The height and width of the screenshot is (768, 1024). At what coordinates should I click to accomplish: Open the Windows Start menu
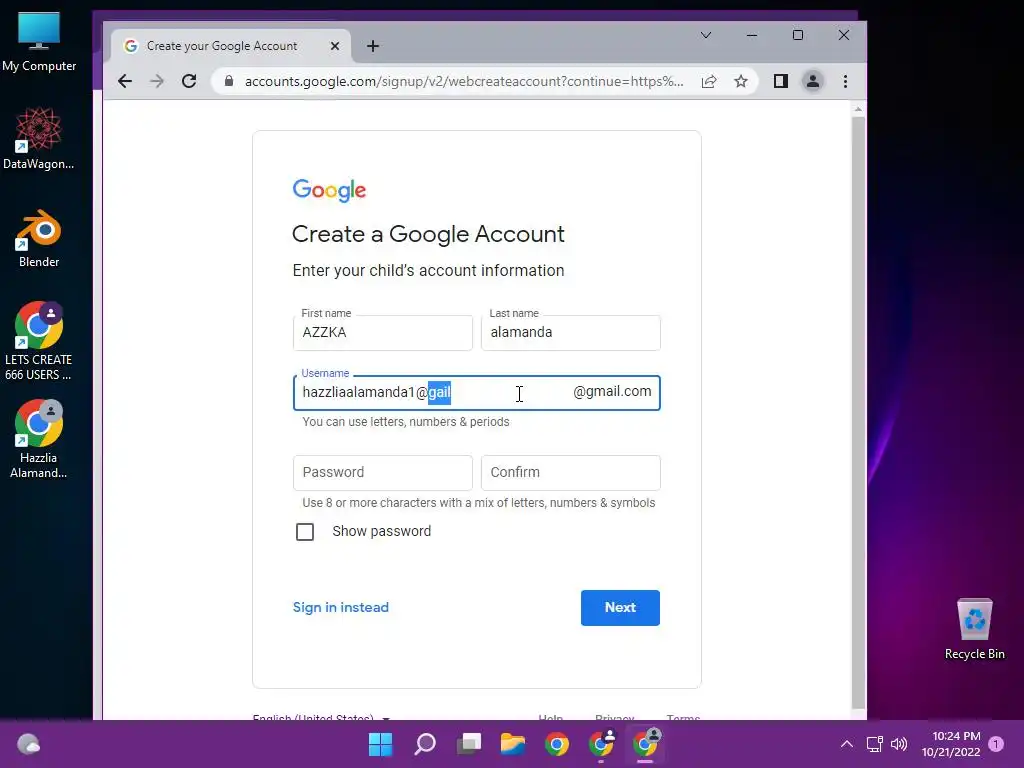point(381,744)
